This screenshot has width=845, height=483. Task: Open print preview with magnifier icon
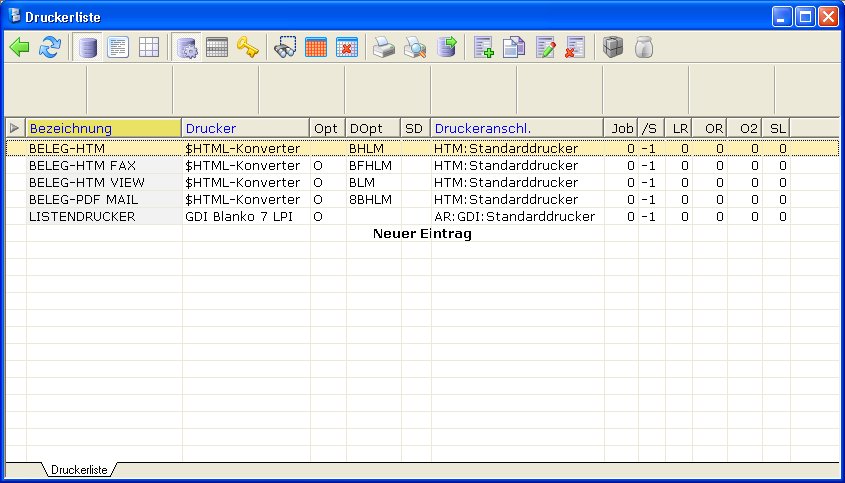pyautogui.click(x=415, y=47)
